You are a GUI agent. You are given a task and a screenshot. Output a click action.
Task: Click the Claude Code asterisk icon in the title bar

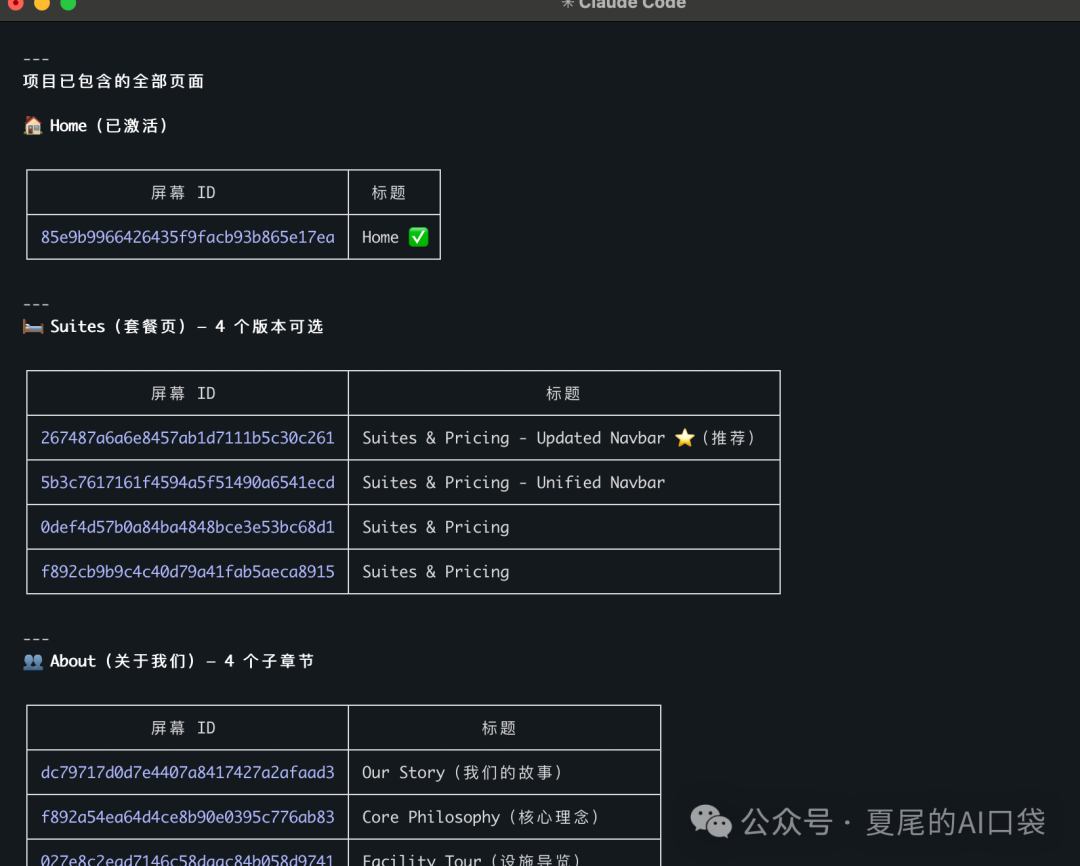pyautogui.click(x=570, y=4)
